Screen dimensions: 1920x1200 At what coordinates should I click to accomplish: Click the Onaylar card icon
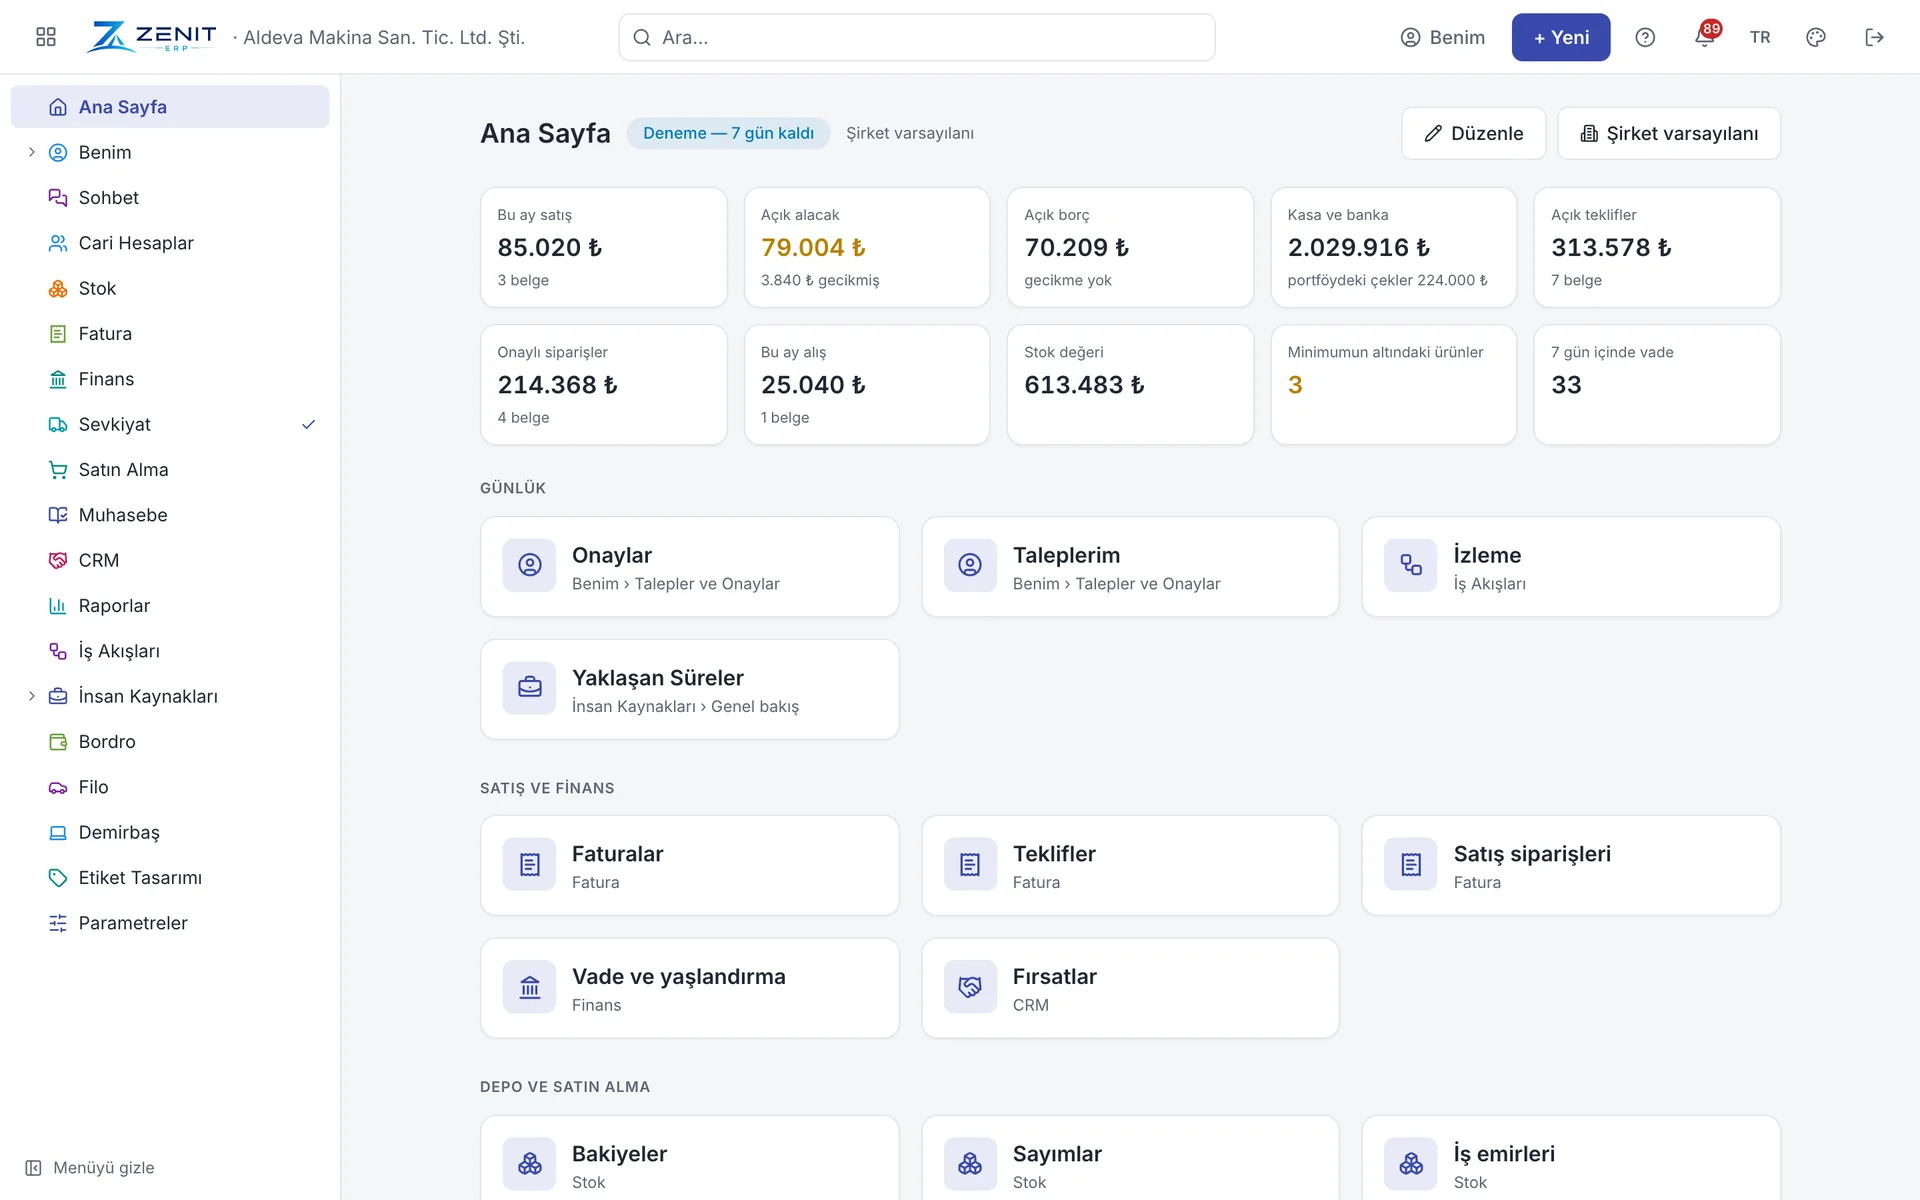pyautogui.click(x=530, y=565)
